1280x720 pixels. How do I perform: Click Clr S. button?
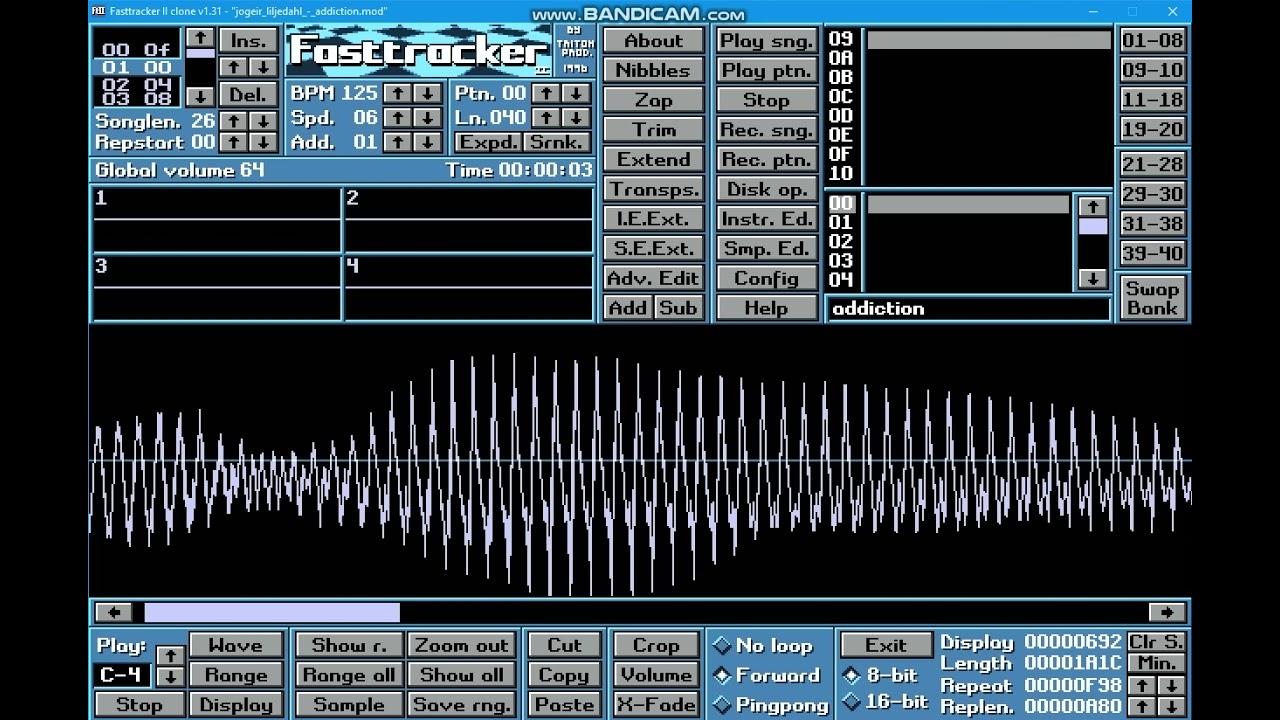[1156, 642]
